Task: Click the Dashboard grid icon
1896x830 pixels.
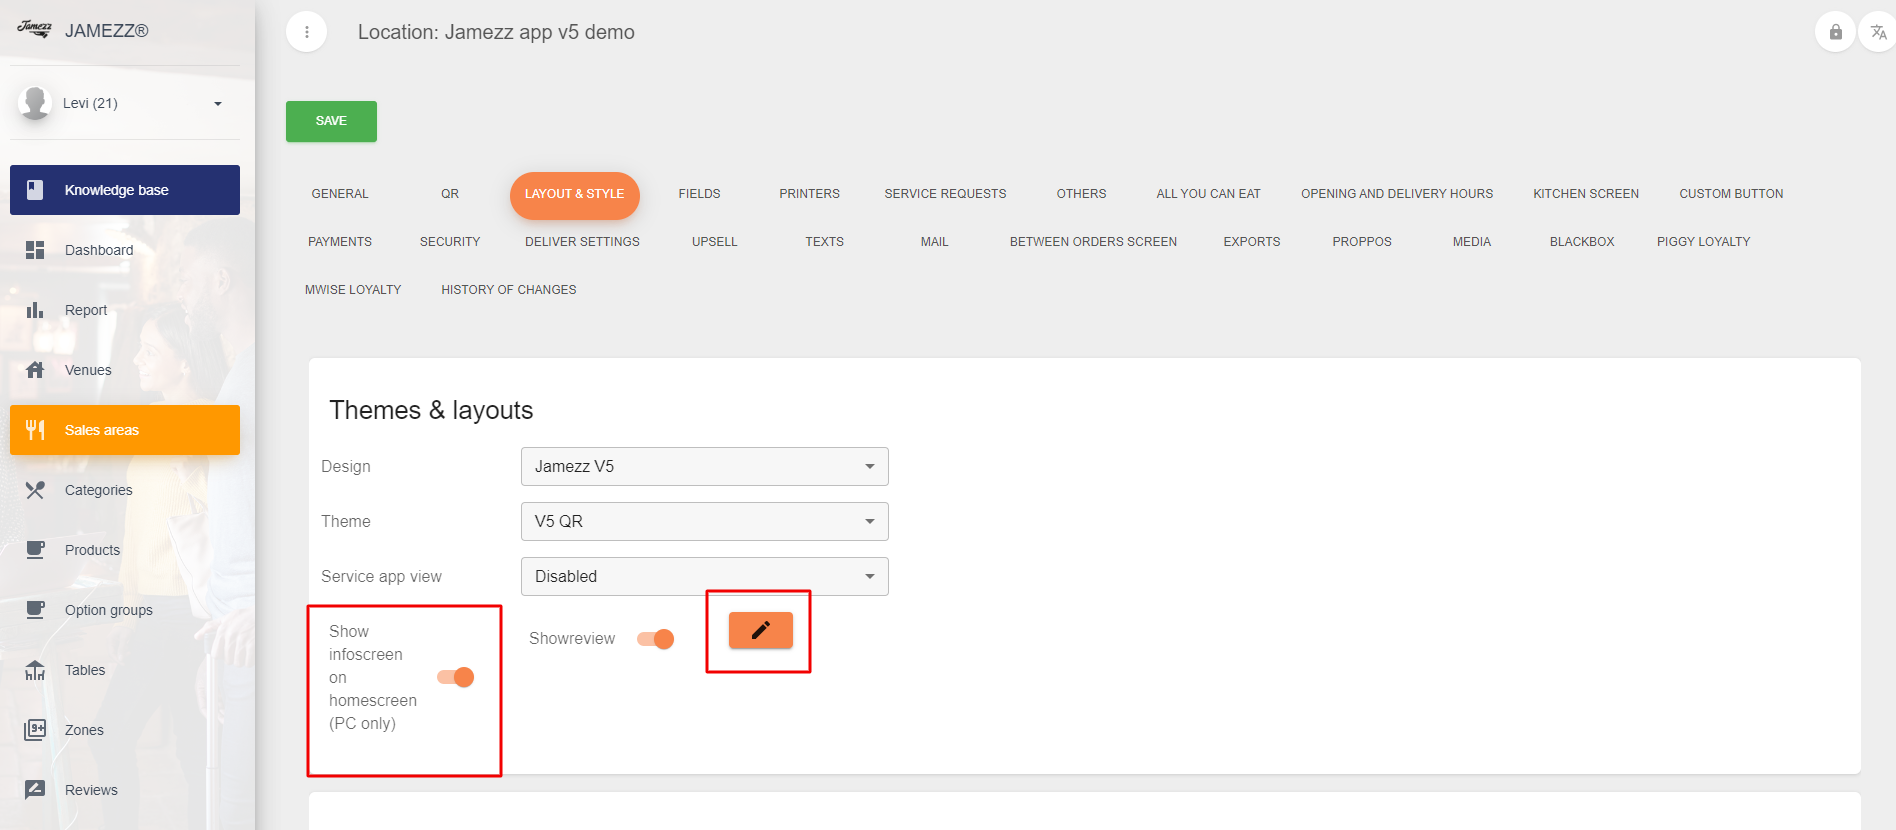Action: (x=35, y=250)
